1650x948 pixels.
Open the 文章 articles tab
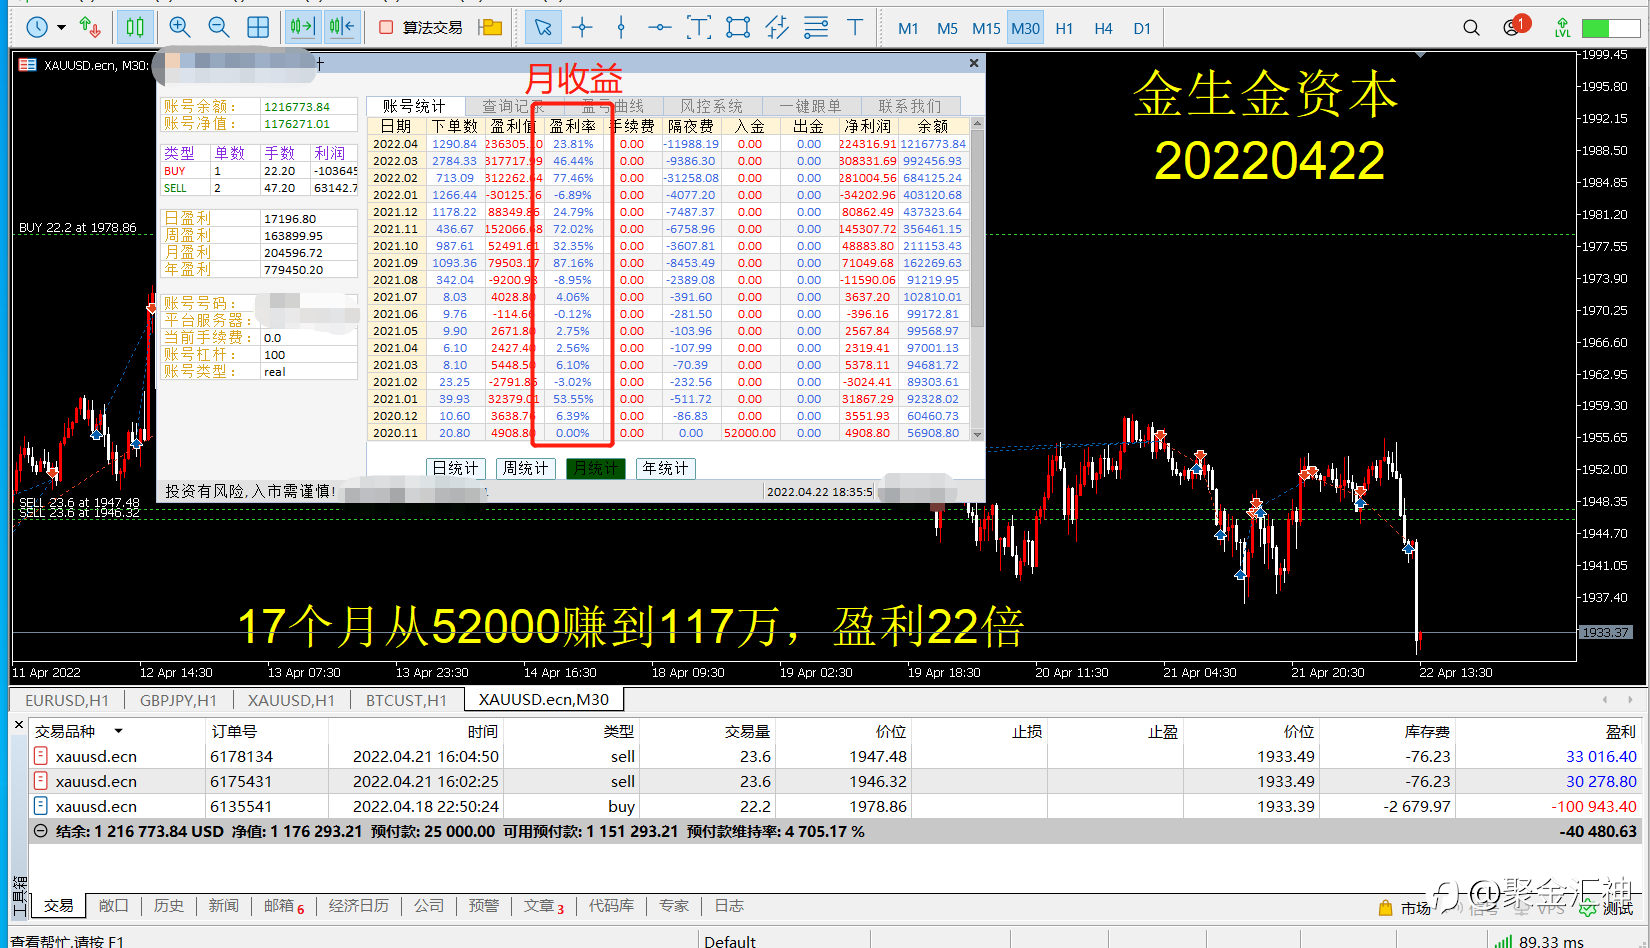544,905
